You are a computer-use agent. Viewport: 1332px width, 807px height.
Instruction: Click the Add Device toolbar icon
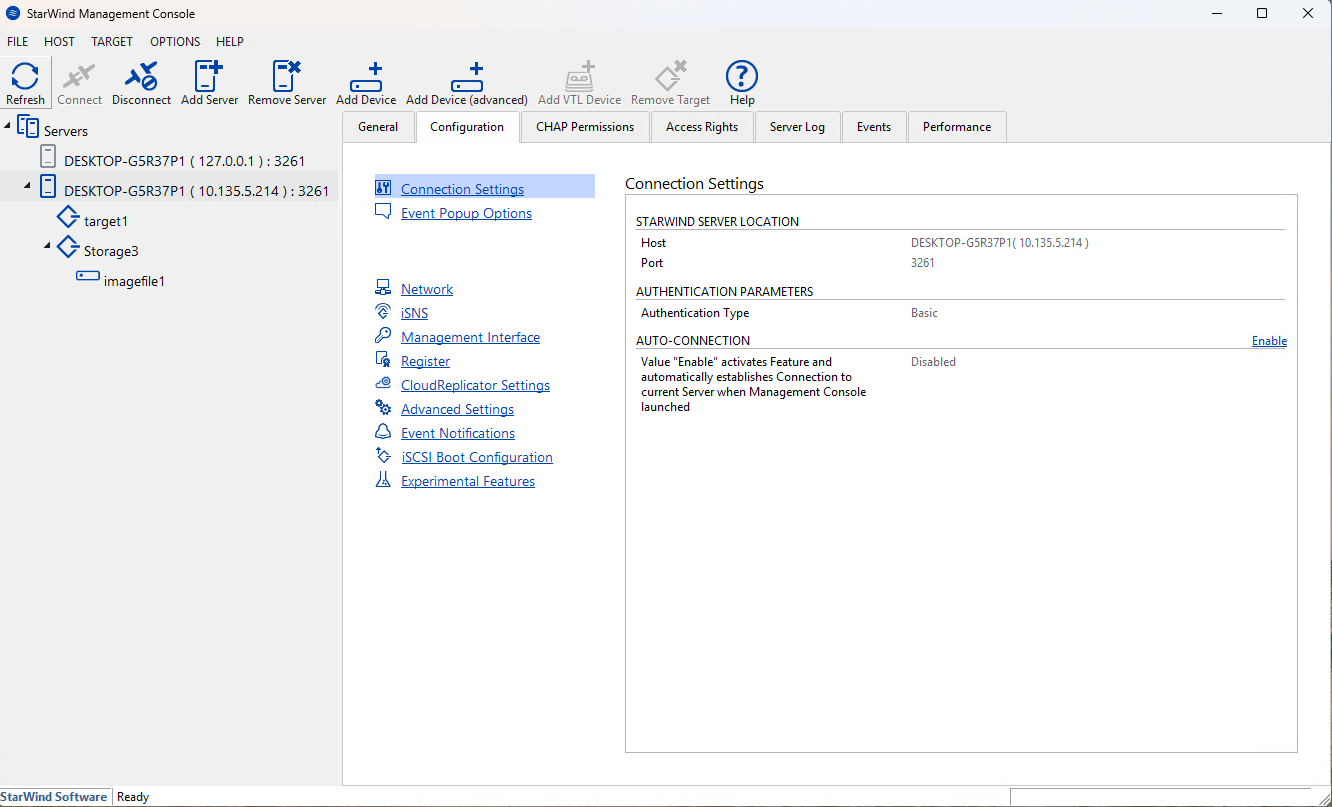coord(366,77)
